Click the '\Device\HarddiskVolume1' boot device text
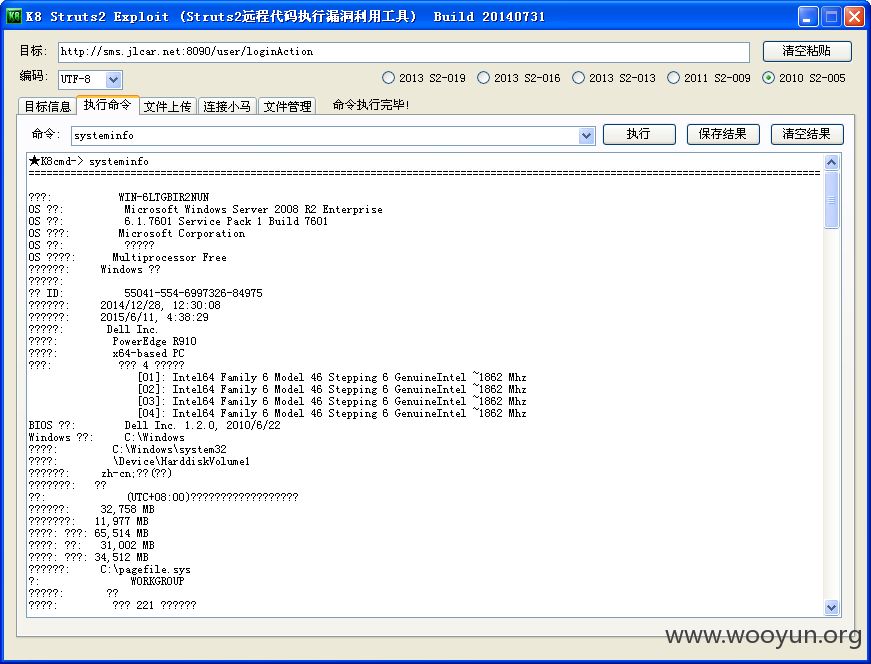The width and height of the screenshot is (871, 664). pos(181,461)
